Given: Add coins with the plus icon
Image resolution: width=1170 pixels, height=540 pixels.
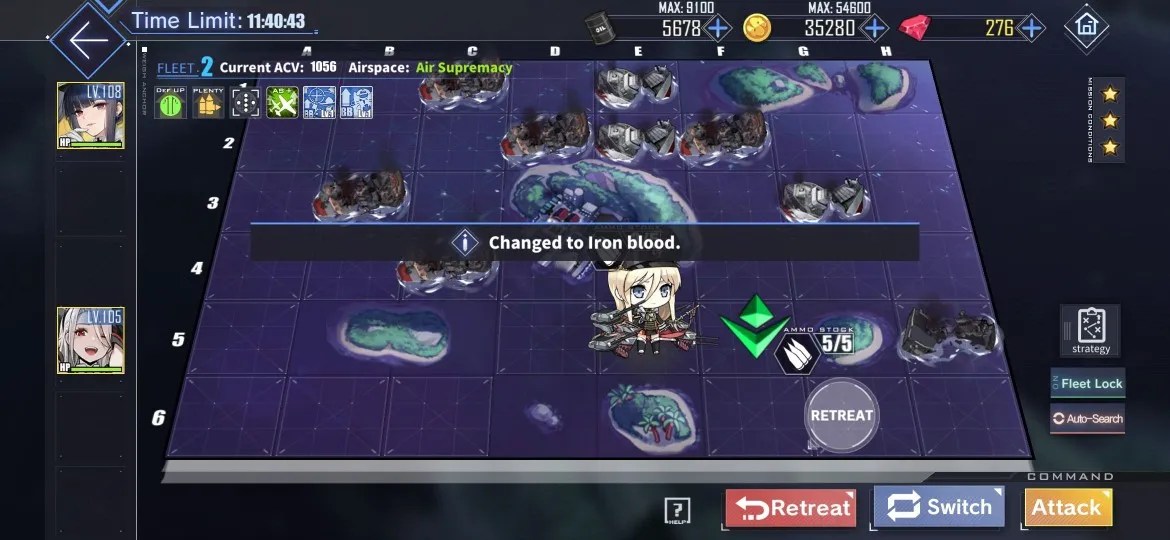Looking at the screenshot, I should coord(874,29).
